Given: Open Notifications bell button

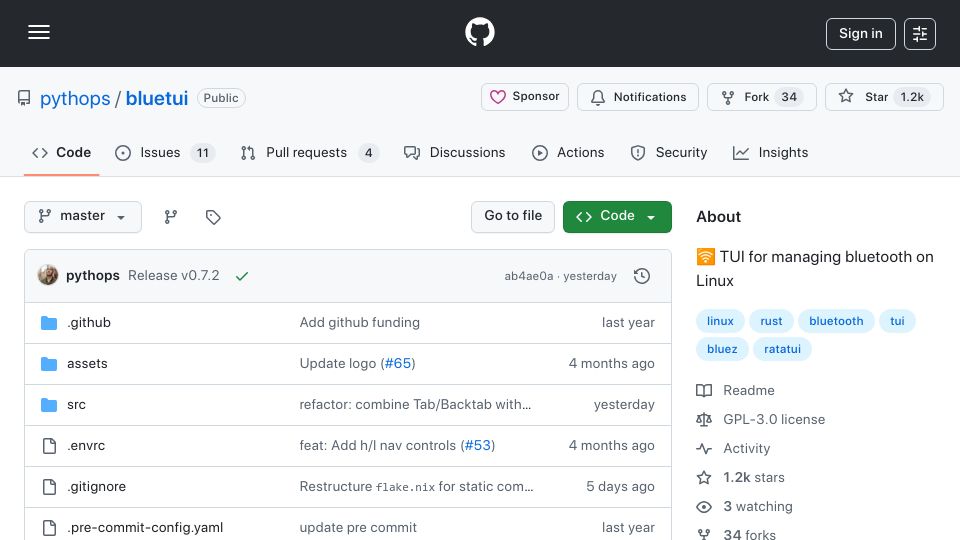Looking at the screenshot, I should (x=637, y=97).
